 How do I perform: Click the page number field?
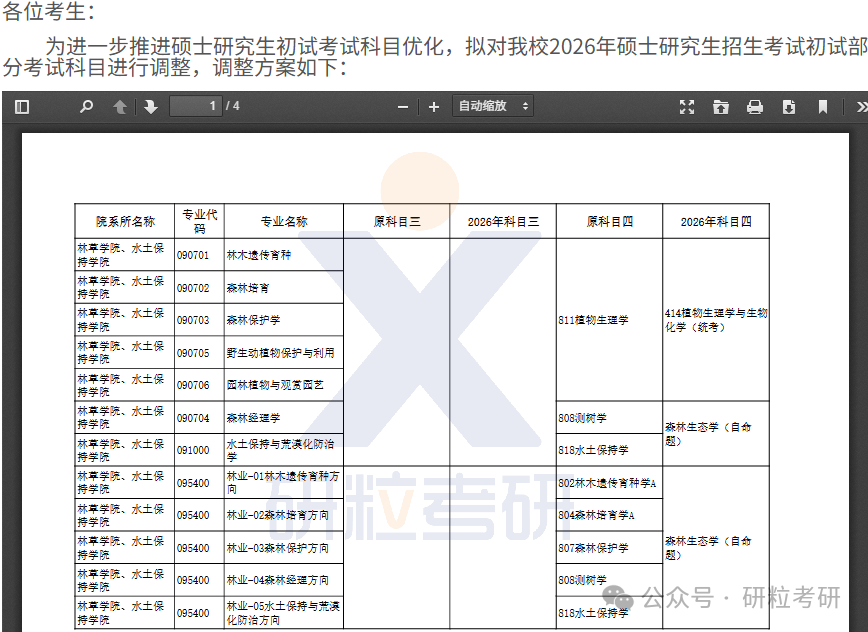pyautogui.click(x=195, y=106)
